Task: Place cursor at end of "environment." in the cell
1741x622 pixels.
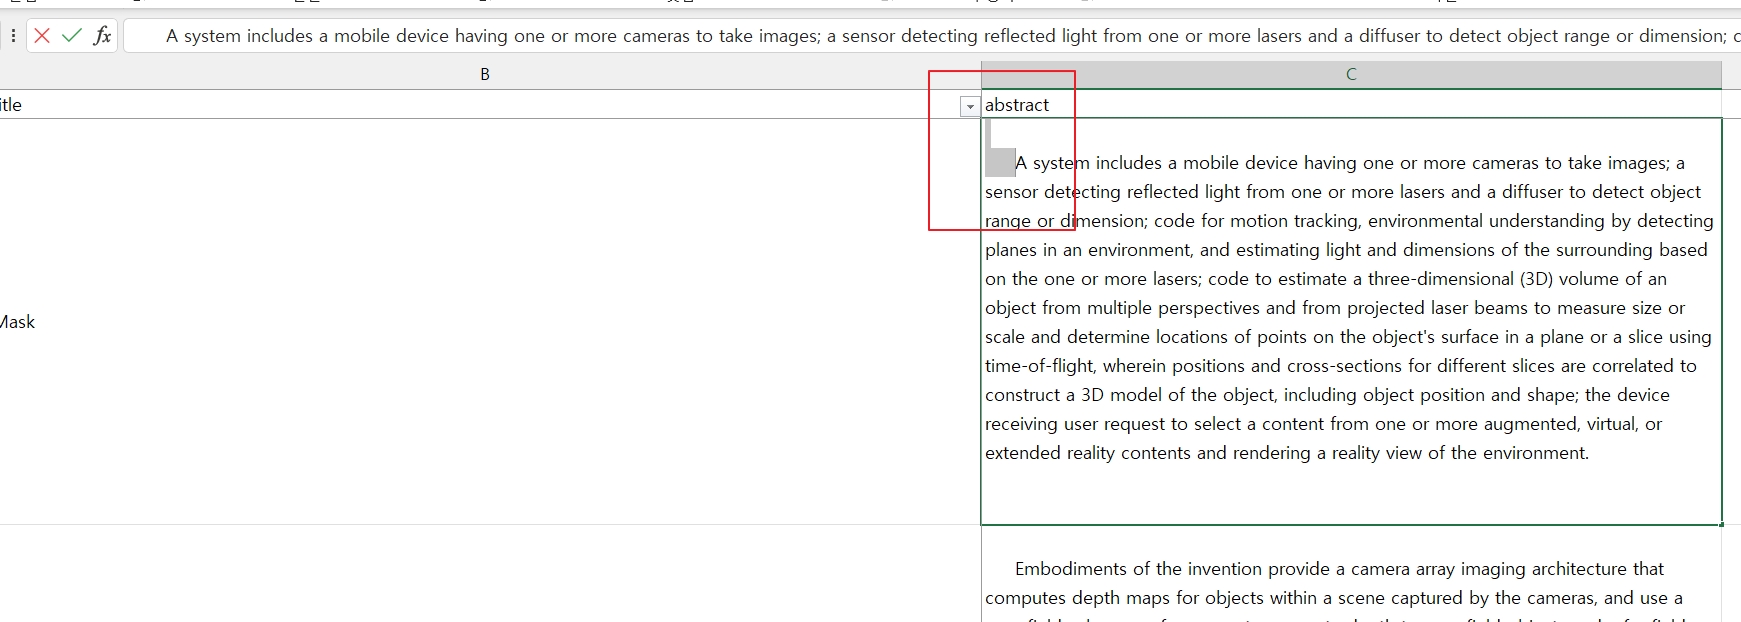Action: pyautogui.click(x=1589, y=453)
